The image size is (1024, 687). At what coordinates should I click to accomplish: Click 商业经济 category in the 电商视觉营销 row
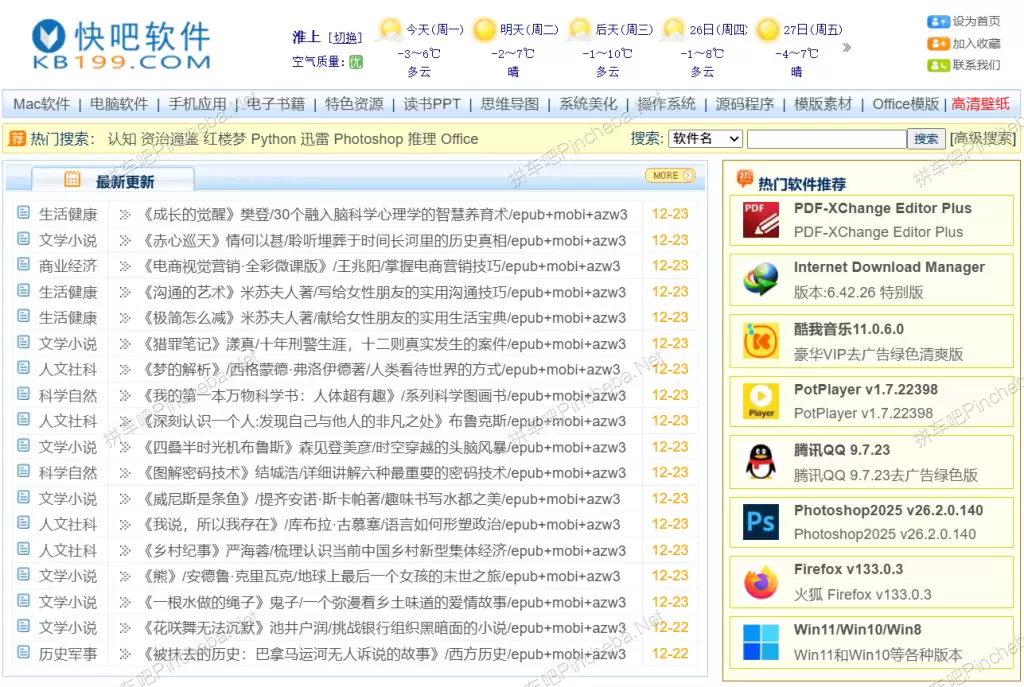point(68,266)
